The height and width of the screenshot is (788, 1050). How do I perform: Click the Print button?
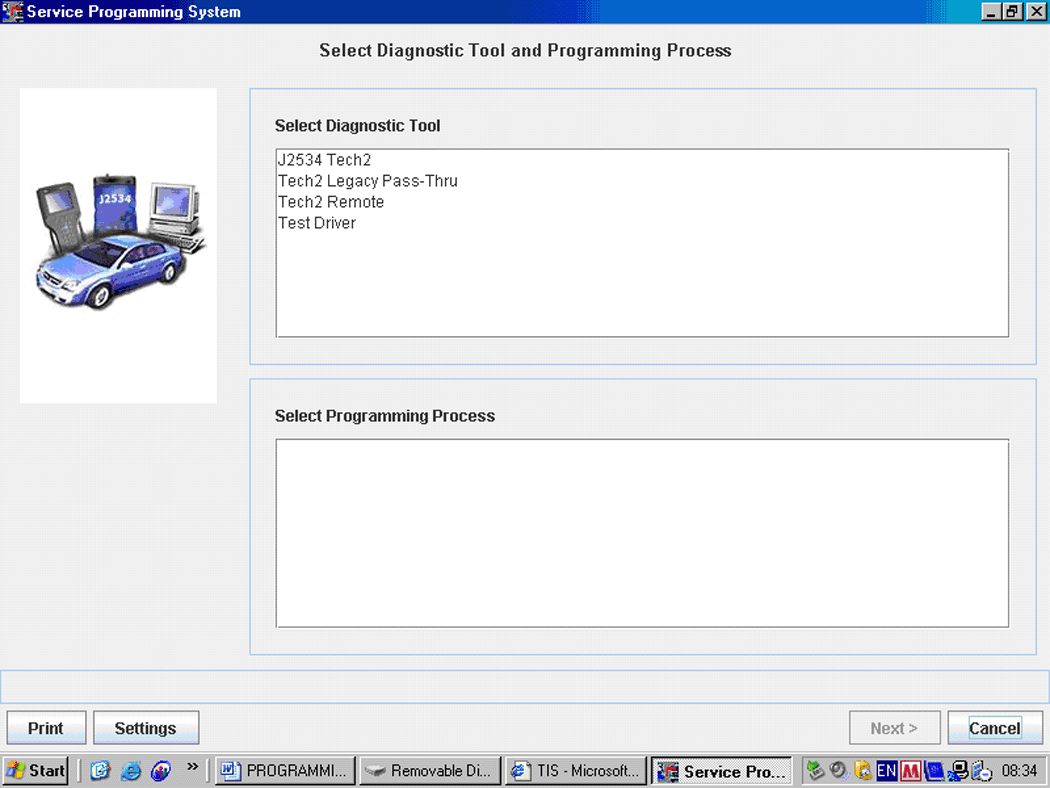coord(46,728)
